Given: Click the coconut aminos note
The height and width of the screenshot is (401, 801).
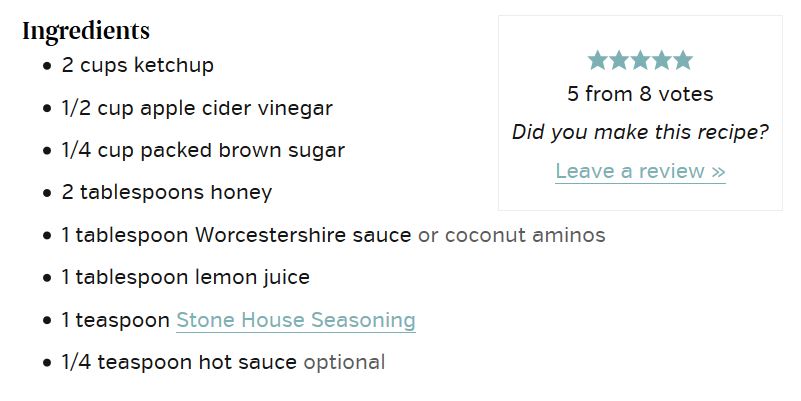Looking at the screenshot, I should click(x=511, y=235).
